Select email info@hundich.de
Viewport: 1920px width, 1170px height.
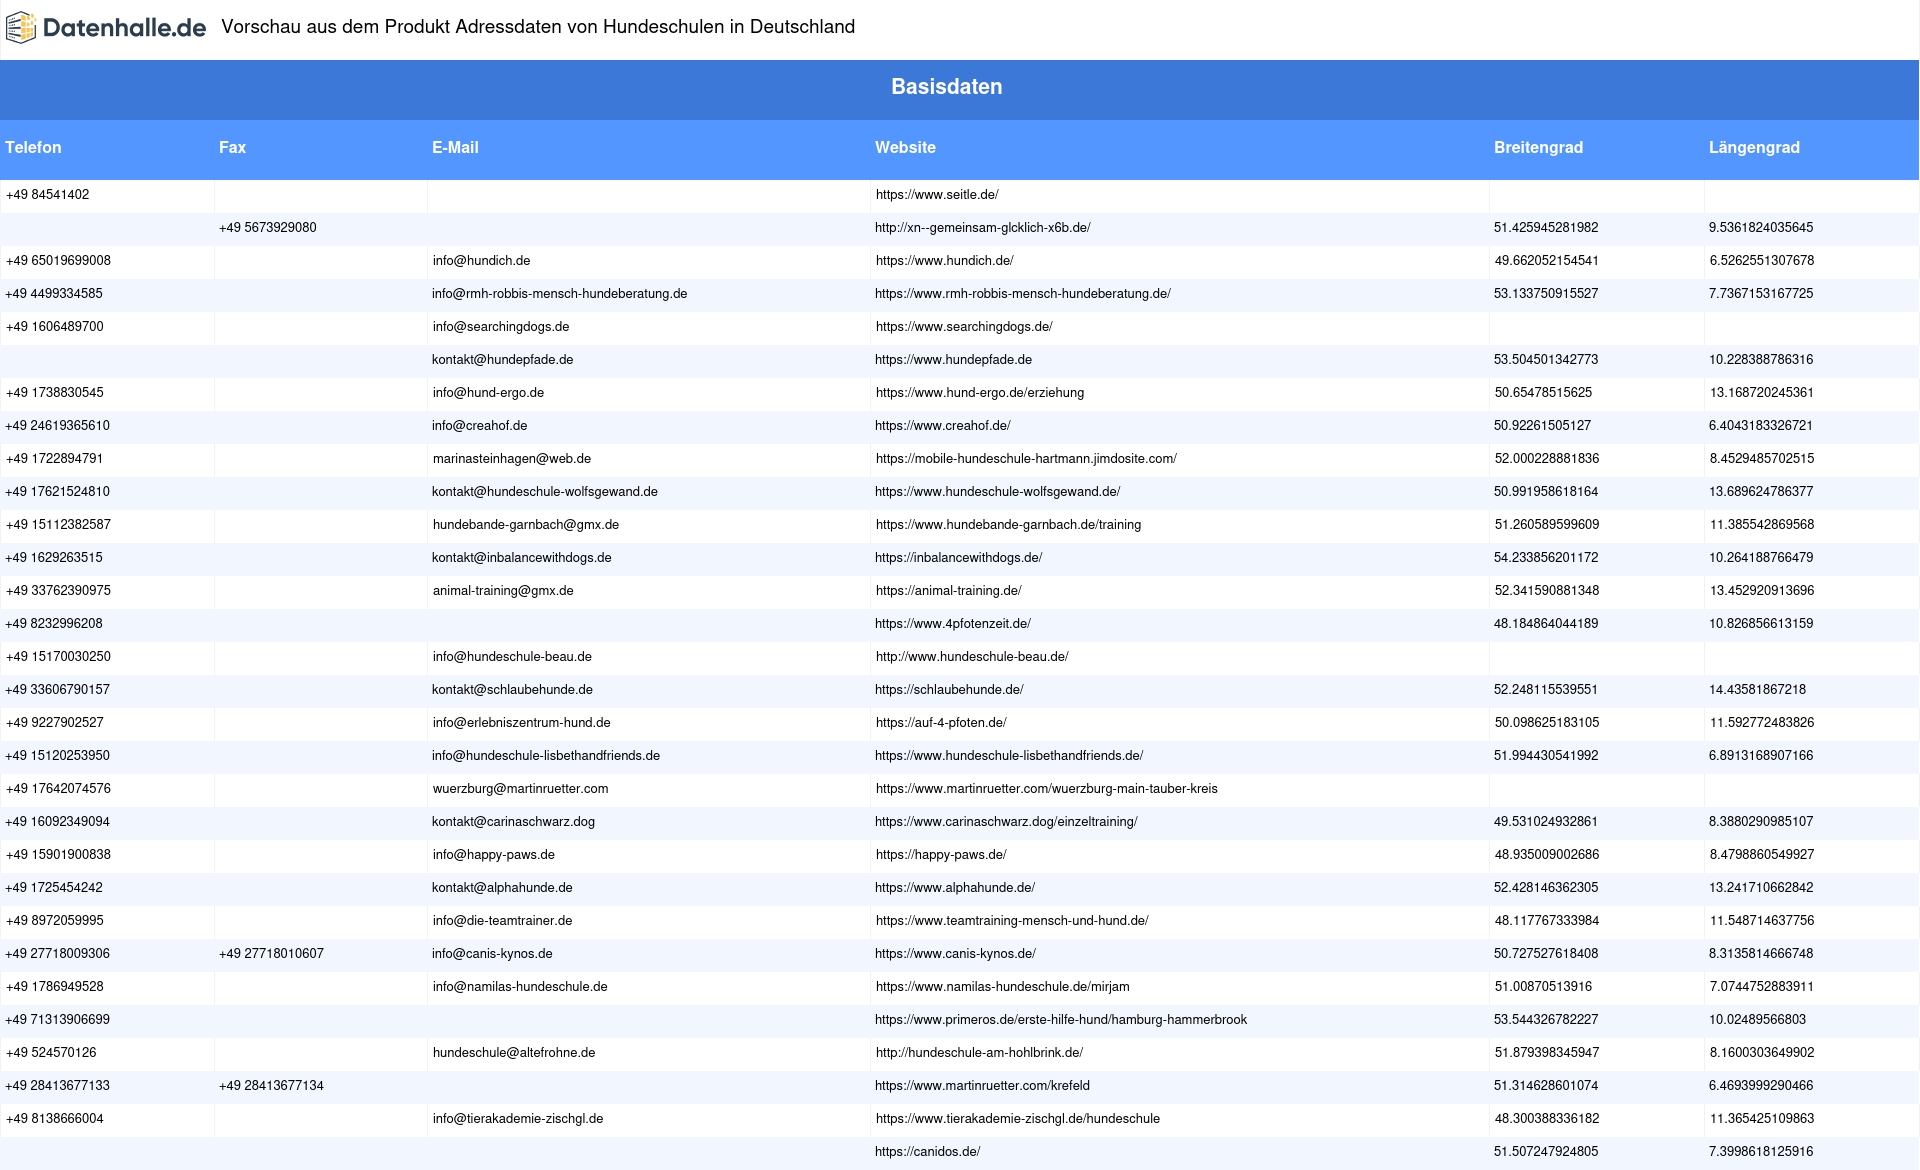click(481, 261)
